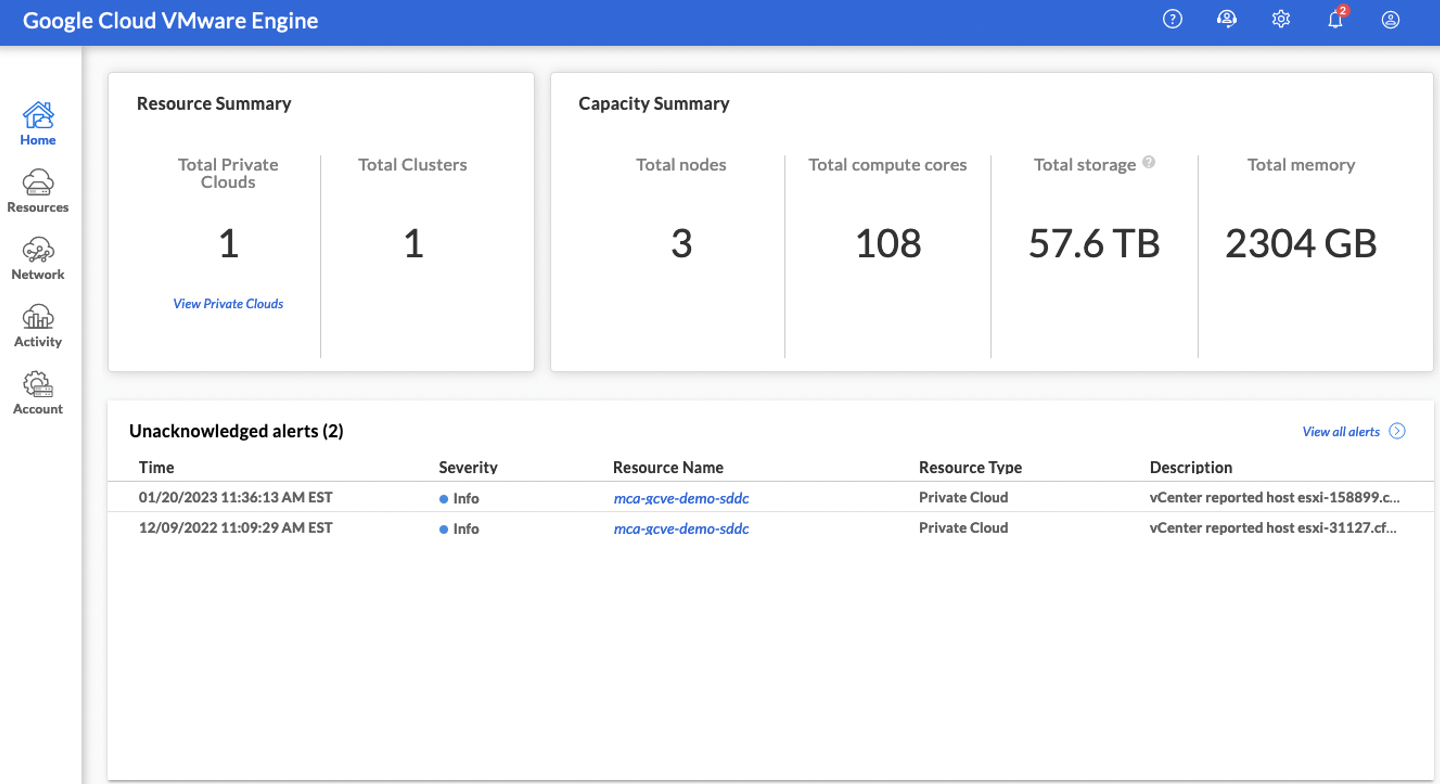Open mca-gcve-demo-sddc link in 12/09/2022 alert

[681, 528]
